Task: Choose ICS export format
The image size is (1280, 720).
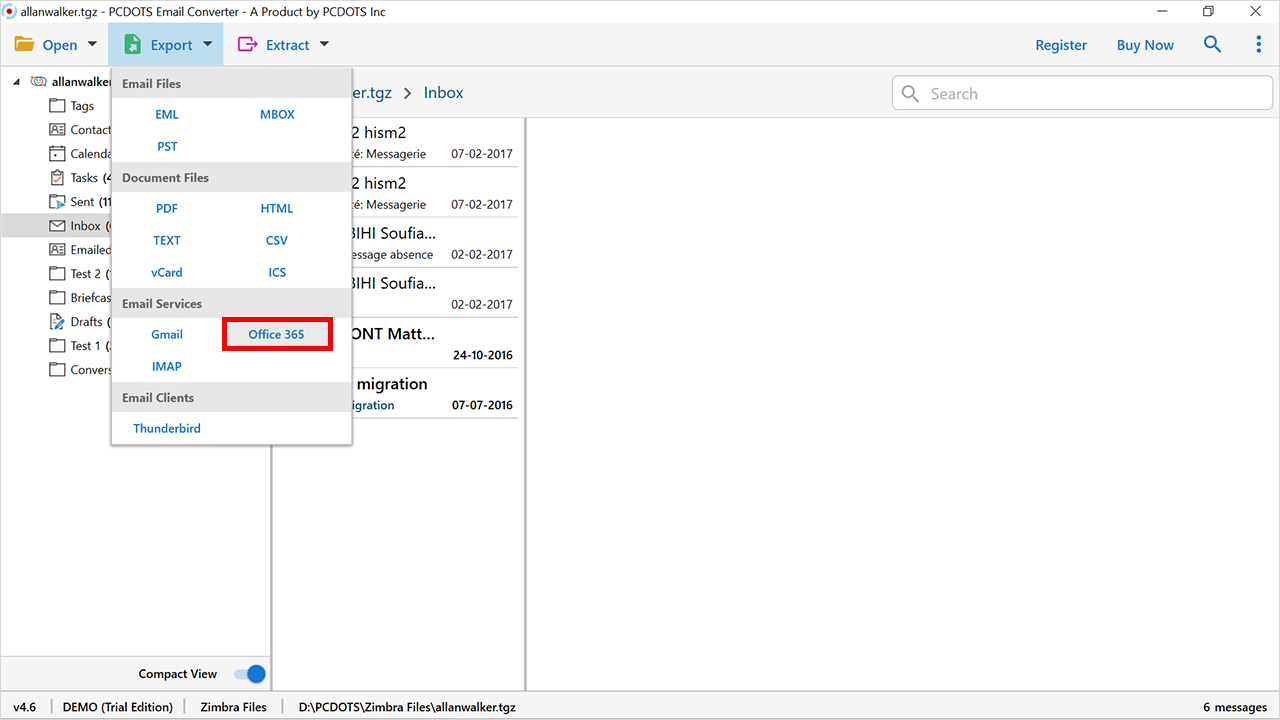Action: pos(277,272)
